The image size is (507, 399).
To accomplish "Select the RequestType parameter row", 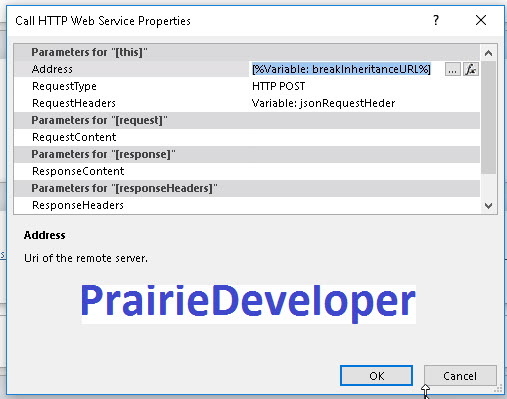I will point(247,86).
